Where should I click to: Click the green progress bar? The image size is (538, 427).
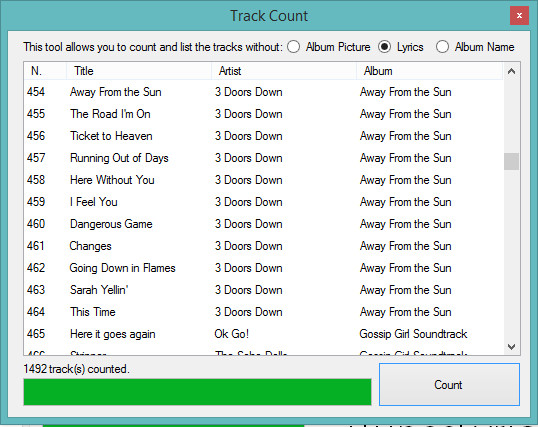click(197, 392)
